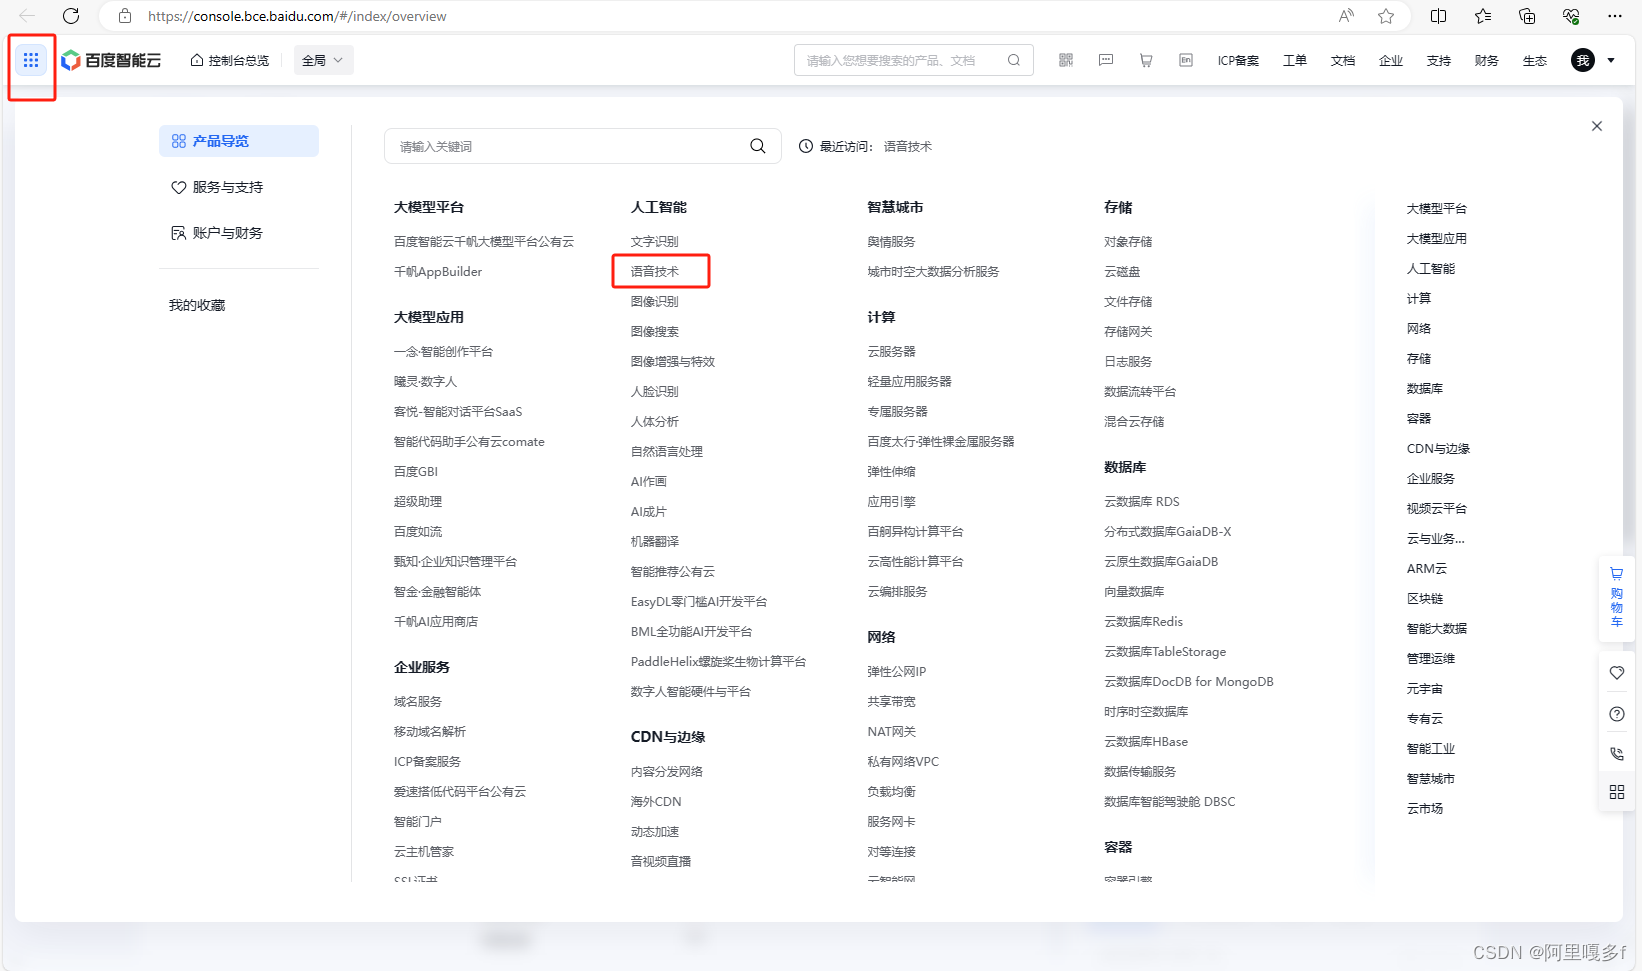Screen dimensions: 1642x971
Task: Open the shopping cart icon in header
Action: click(1146, 60)
